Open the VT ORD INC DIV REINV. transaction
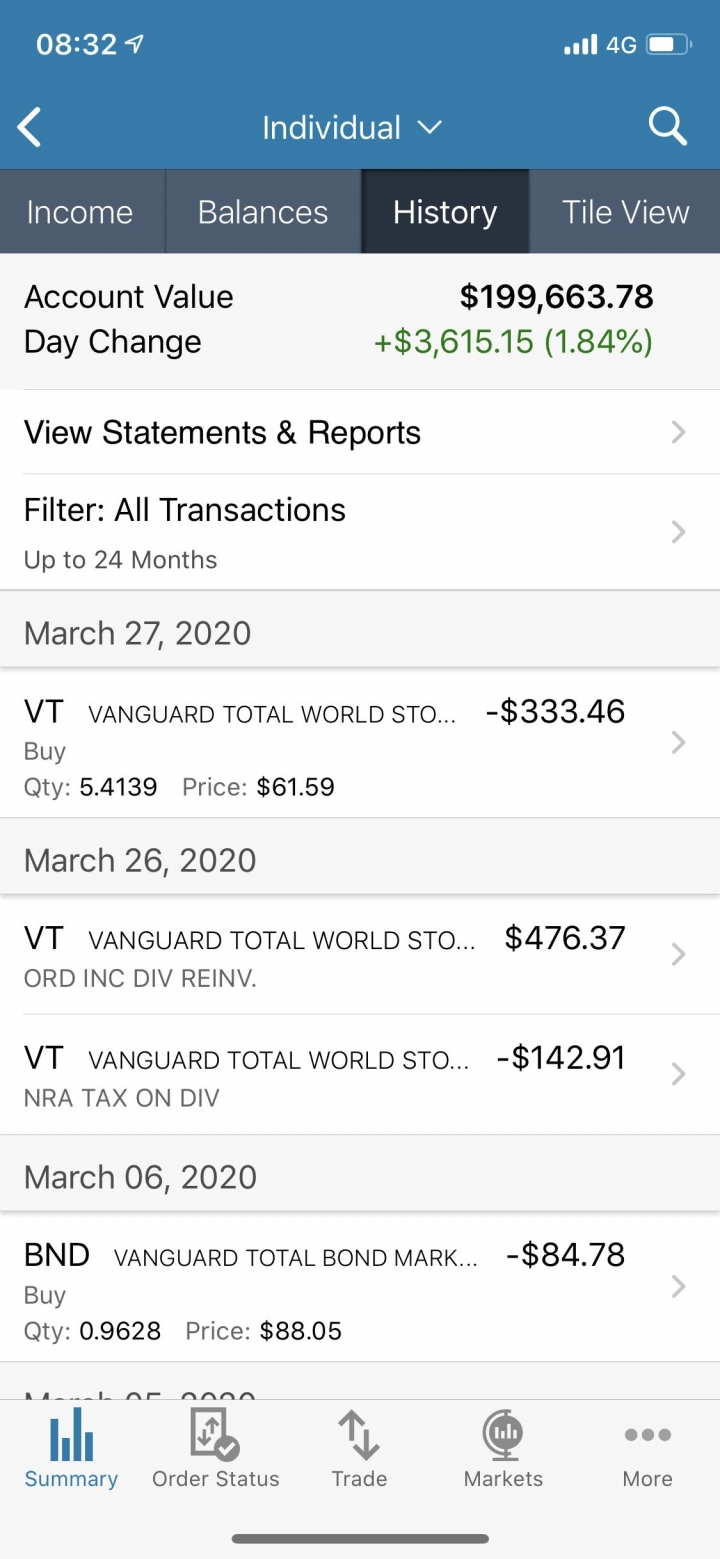This screenshot has width=720, height=1559. tap(360, 955)
